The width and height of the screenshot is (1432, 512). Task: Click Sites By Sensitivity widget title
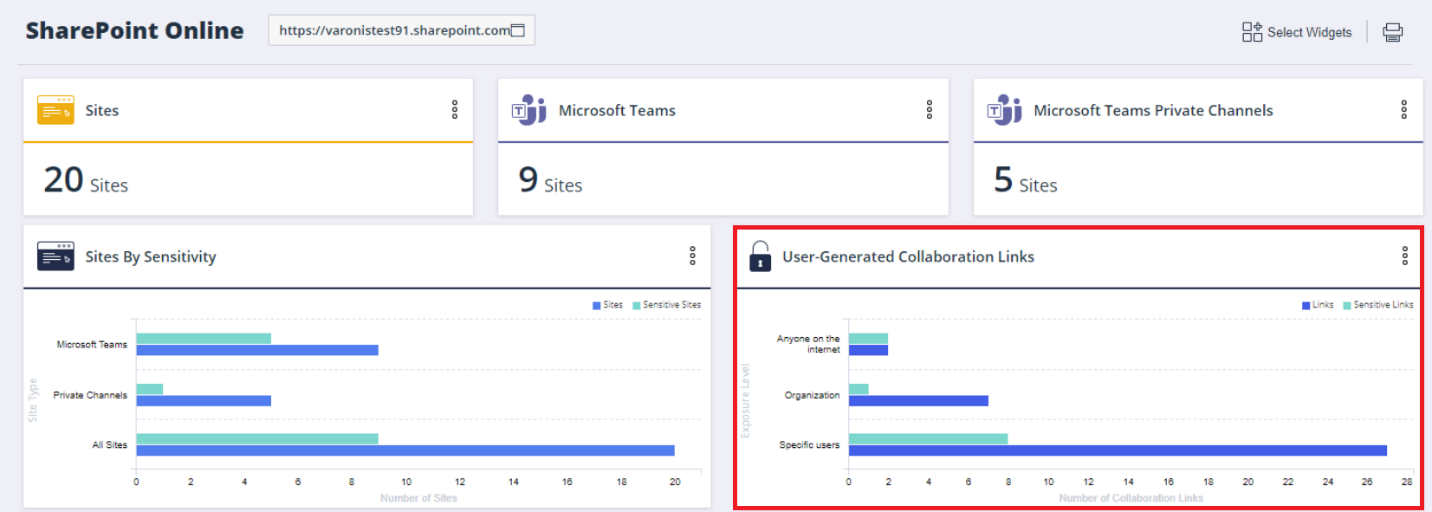(x=151, y=256)
